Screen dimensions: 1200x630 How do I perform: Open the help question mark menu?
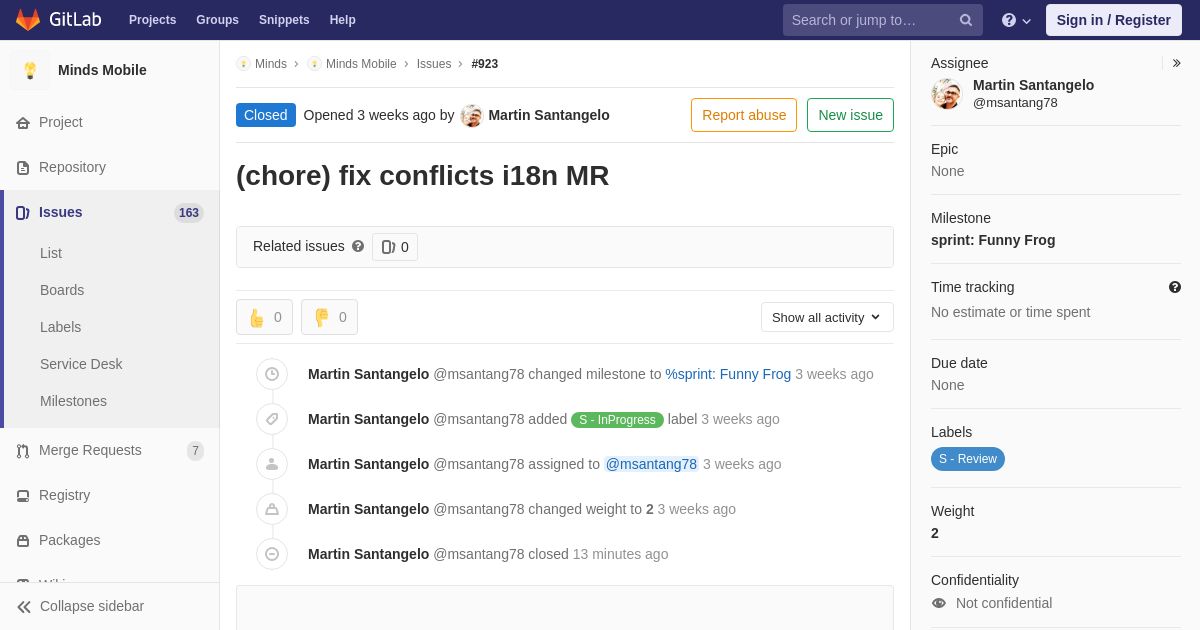[x=1016, y=20]
